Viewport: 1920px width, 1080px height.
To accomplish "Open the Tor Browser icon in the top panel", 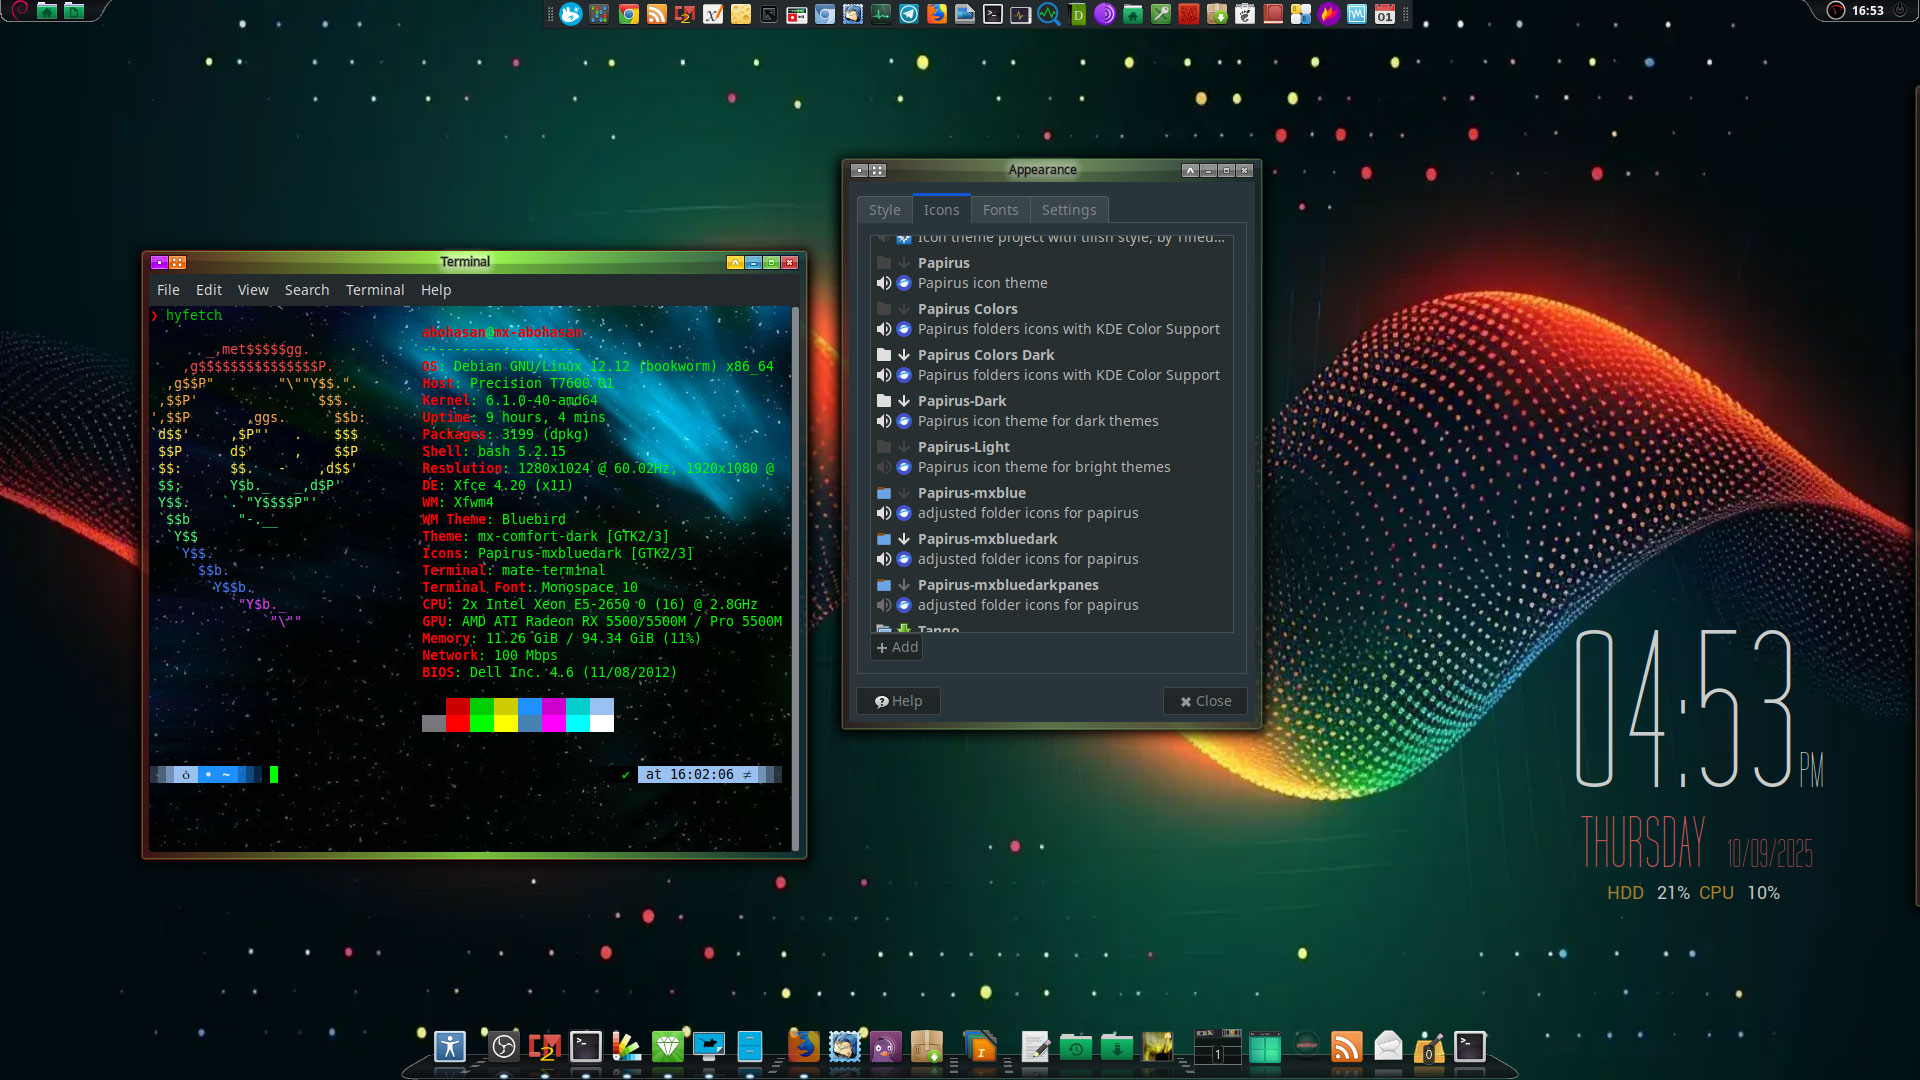I will pyautogui.click(x=1105, y=14).
